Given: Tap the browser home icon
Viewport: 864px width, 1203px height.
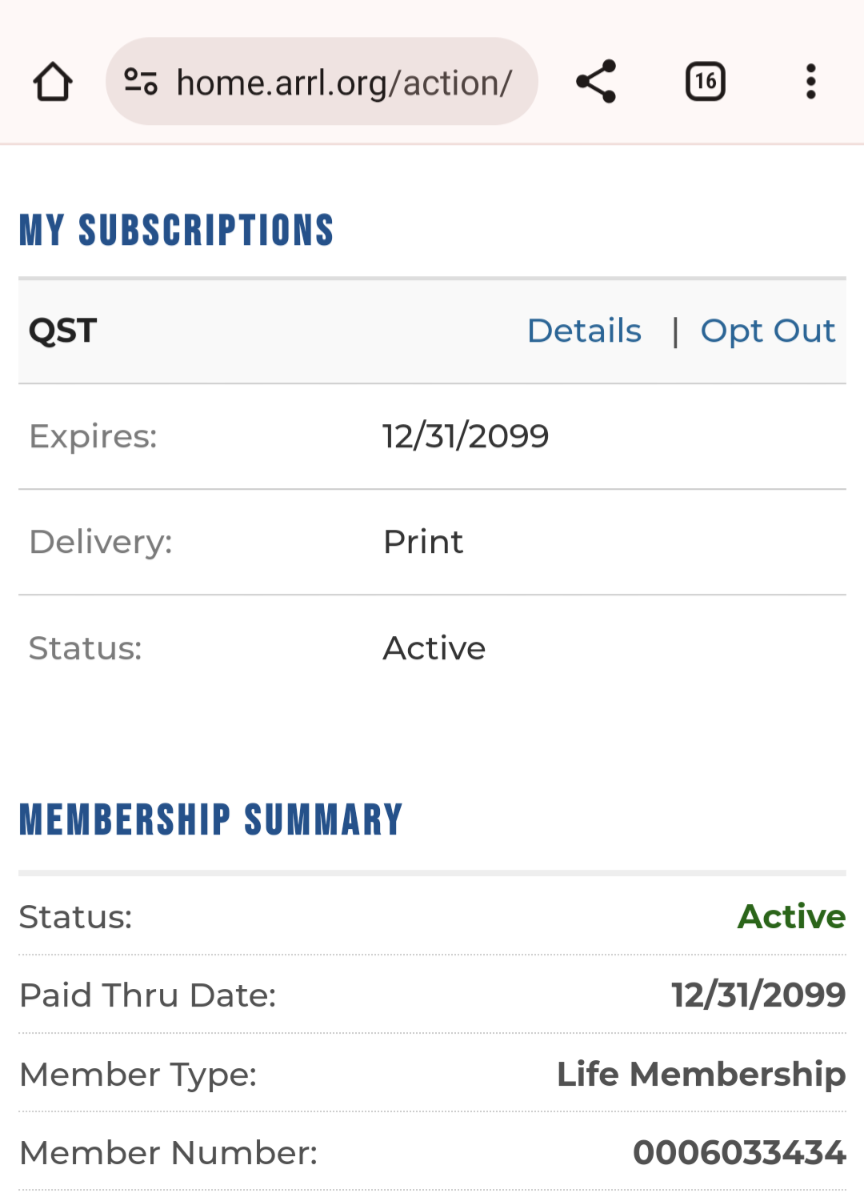Looking at the screenshot, I should (x=53, y=82).
